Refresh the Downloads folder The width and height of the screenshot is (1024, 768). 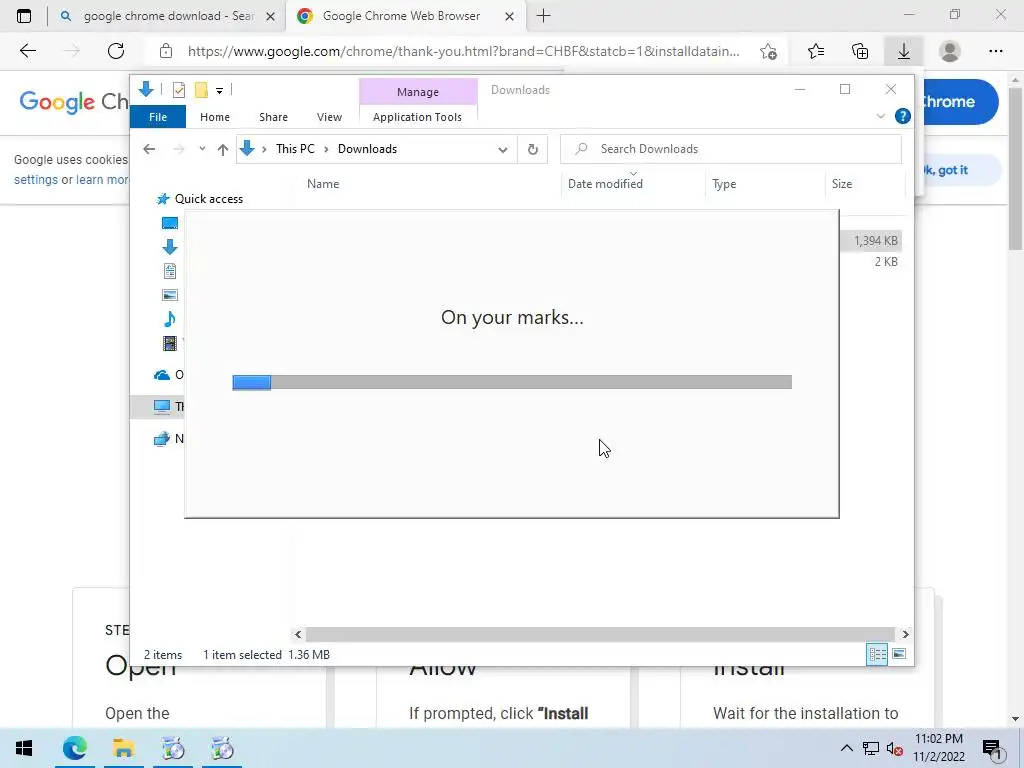533,150
